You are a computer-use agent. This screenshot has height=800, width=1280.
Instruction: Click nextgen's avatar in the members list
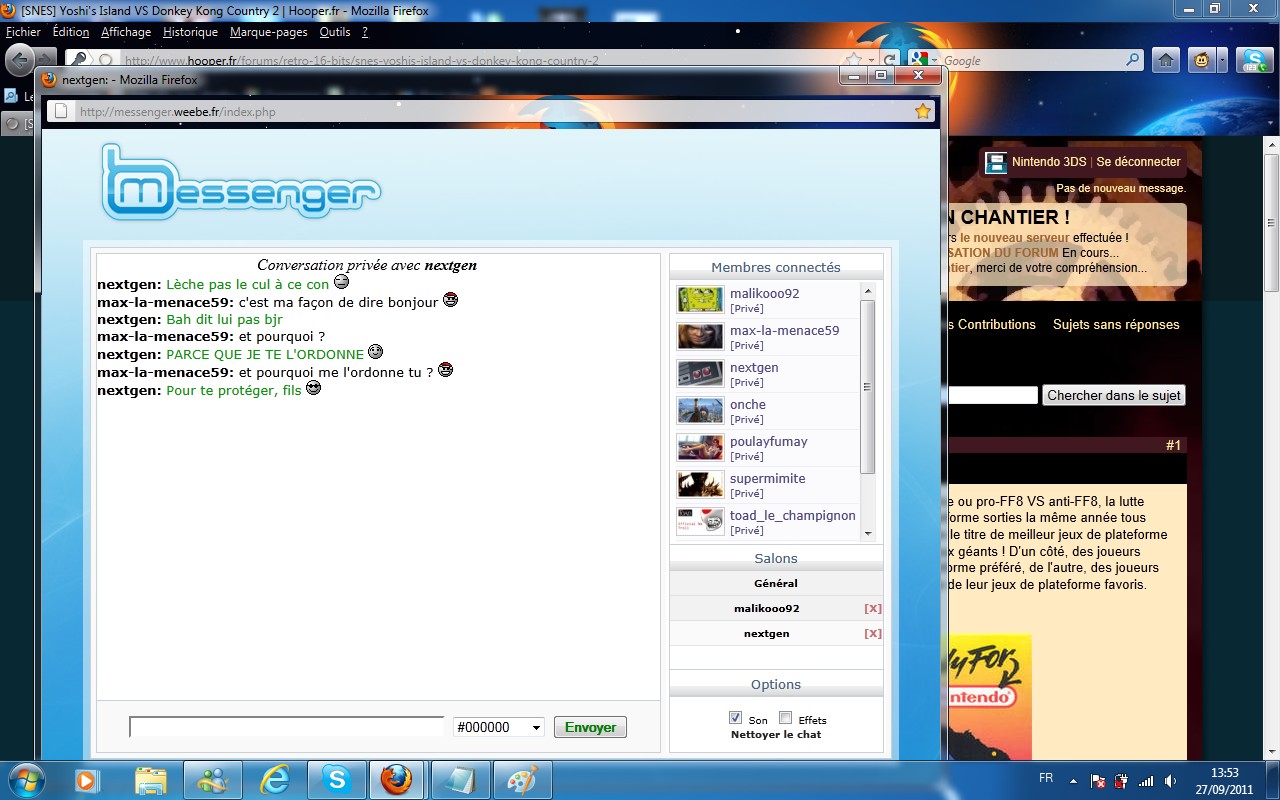700,374
